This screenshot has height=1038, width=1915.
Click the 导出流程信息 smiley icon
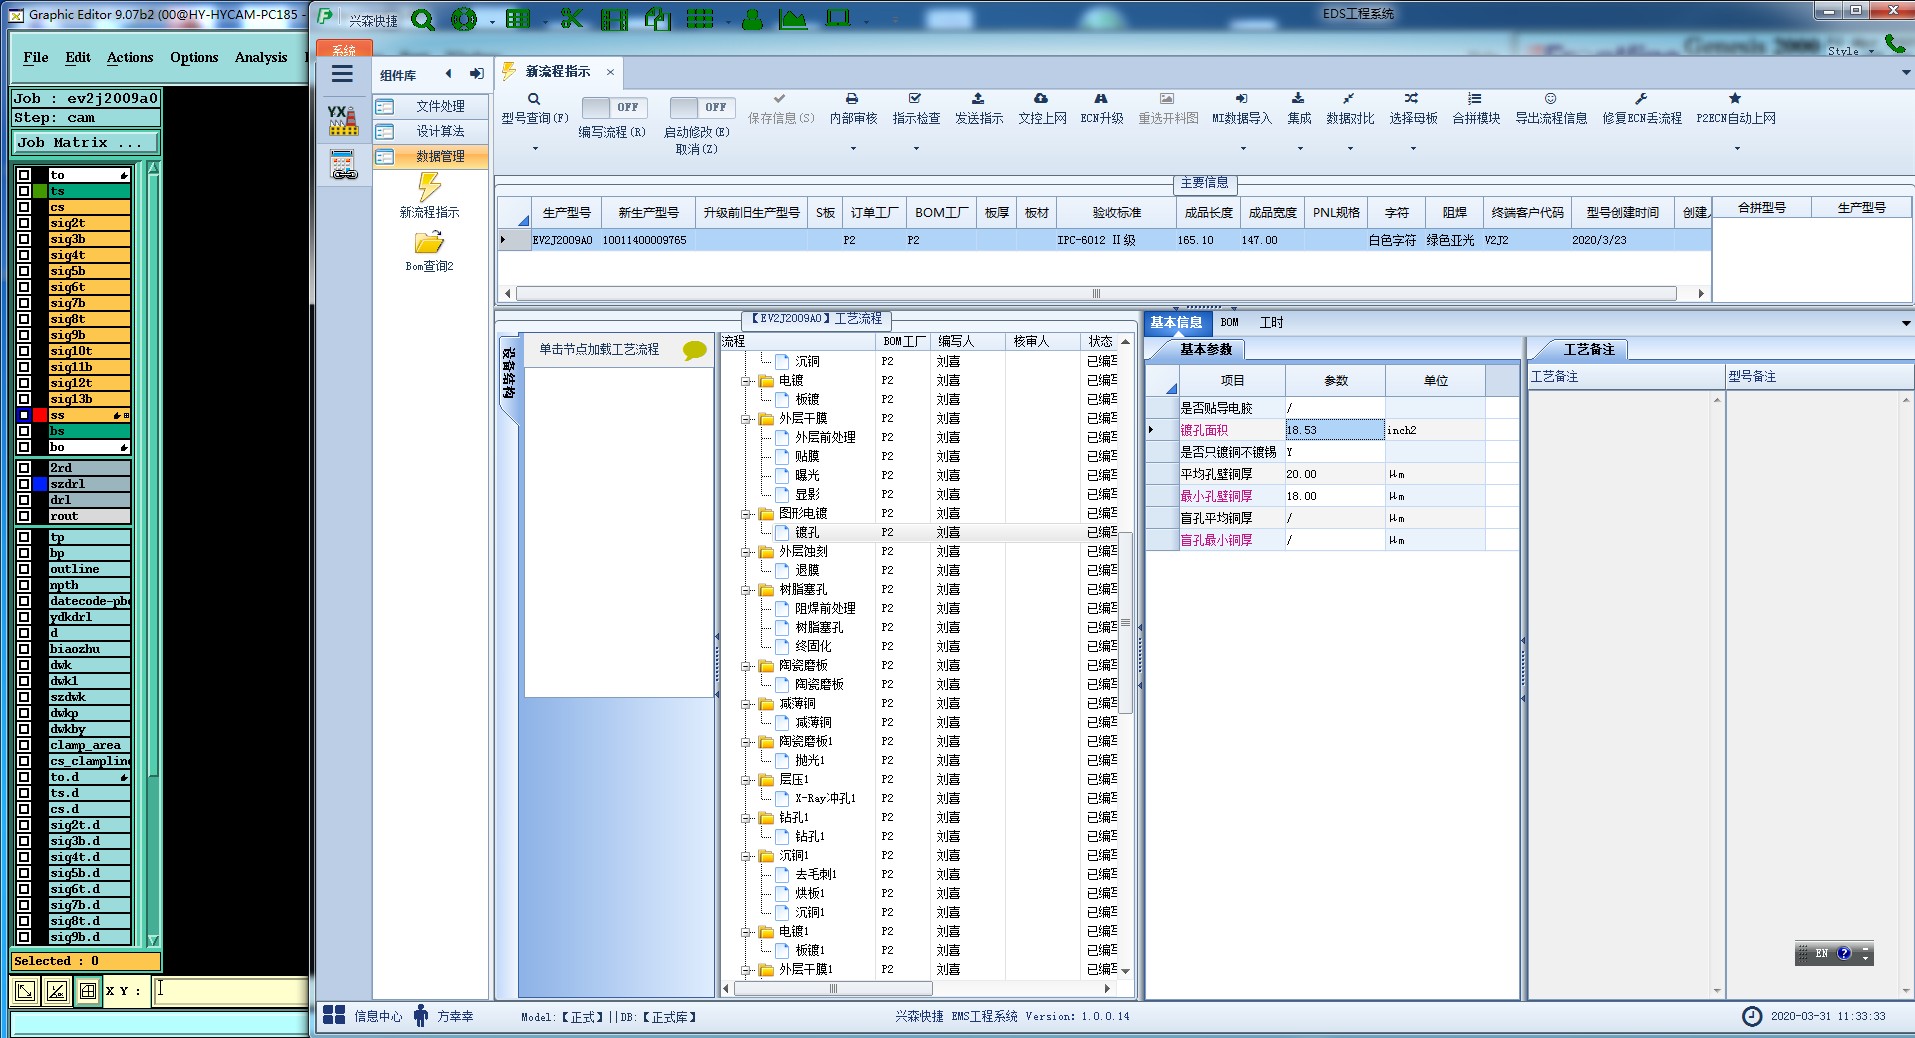point(1550,99)
